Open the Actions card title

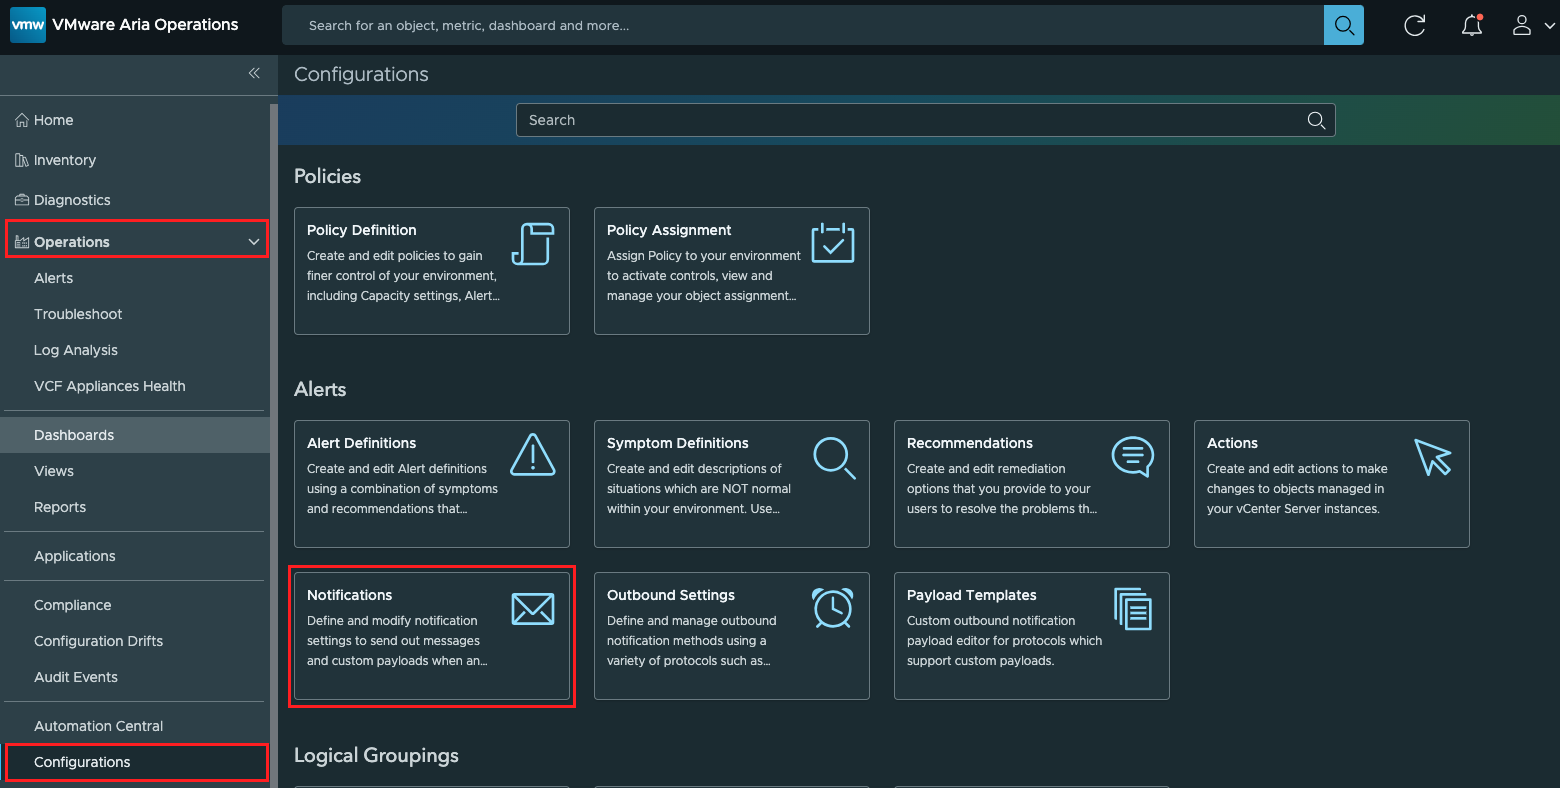point(1232,443)
